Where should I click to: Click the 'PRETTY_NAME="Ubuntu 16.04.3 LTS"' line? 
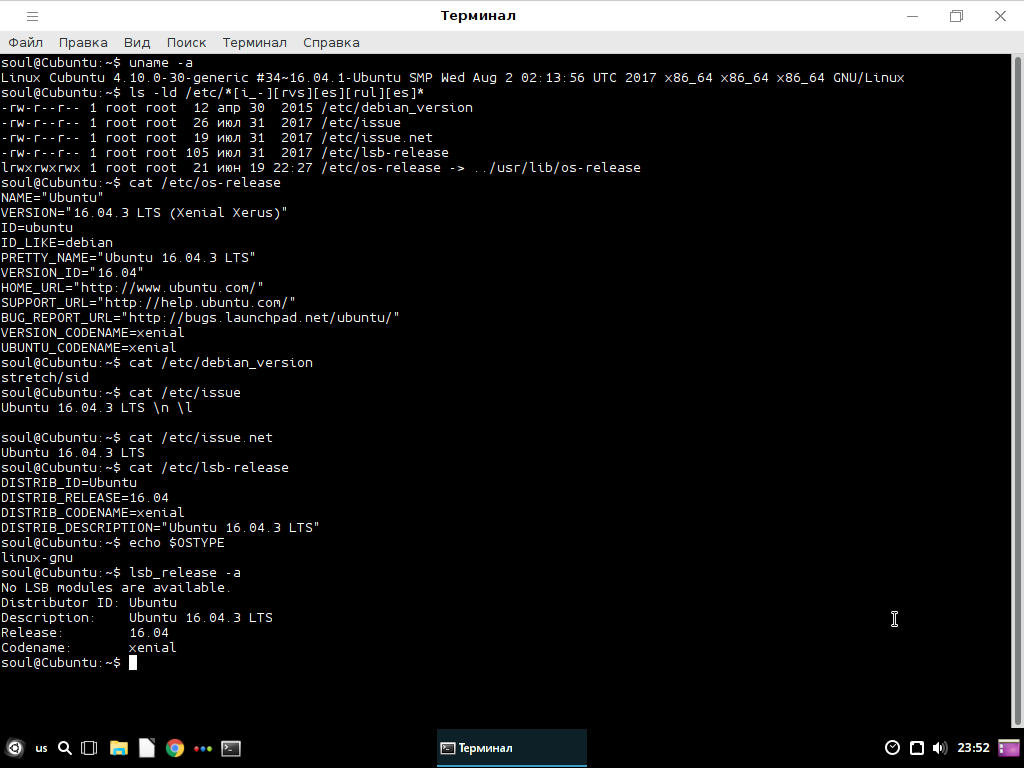[128, 258]
